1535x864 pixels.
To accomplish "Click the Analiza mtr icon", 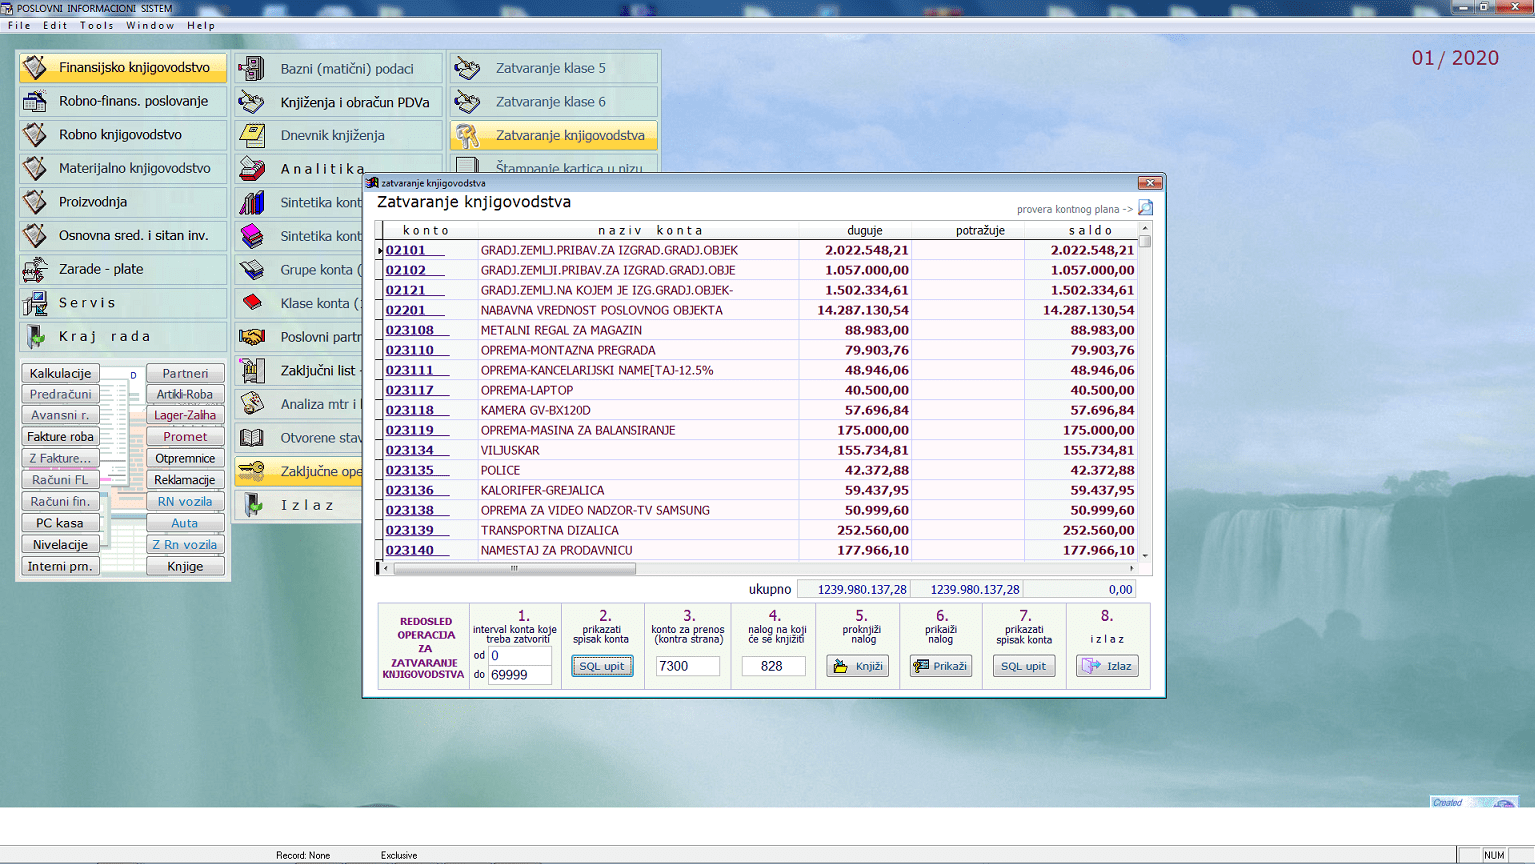I will (252, 404).
